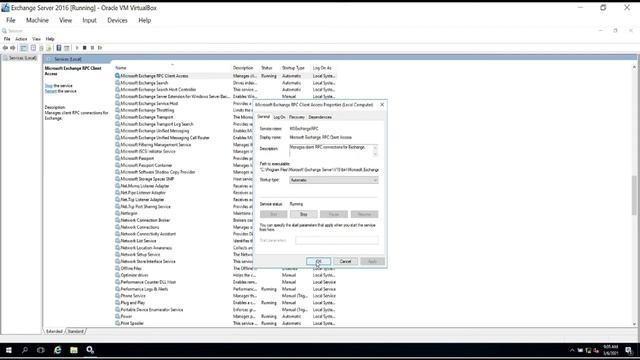Select Microsoft Exchange Search service row
The height and width of the screenshot is (360, 640).
pos(225,83)
